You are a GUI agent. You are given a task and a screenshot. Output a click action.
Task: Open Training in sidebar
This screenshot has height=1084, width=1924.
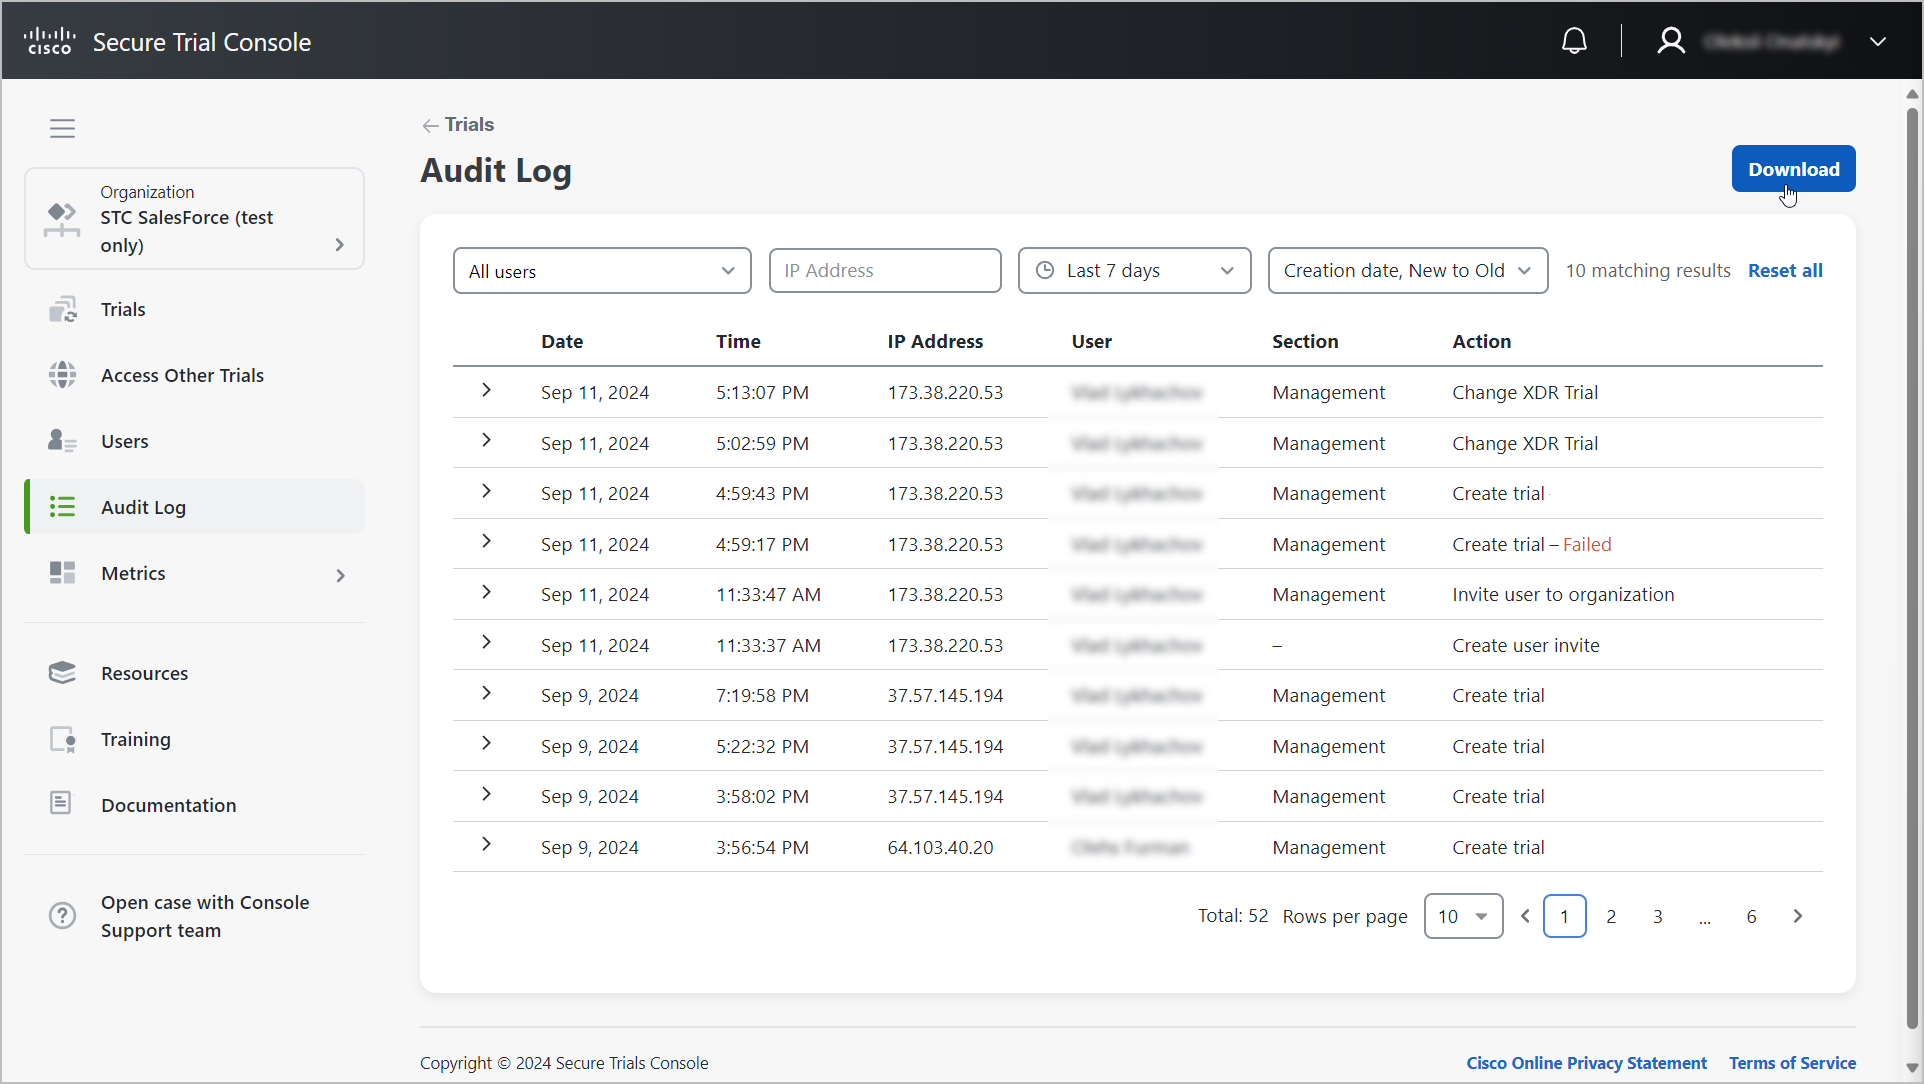point(136,739)
